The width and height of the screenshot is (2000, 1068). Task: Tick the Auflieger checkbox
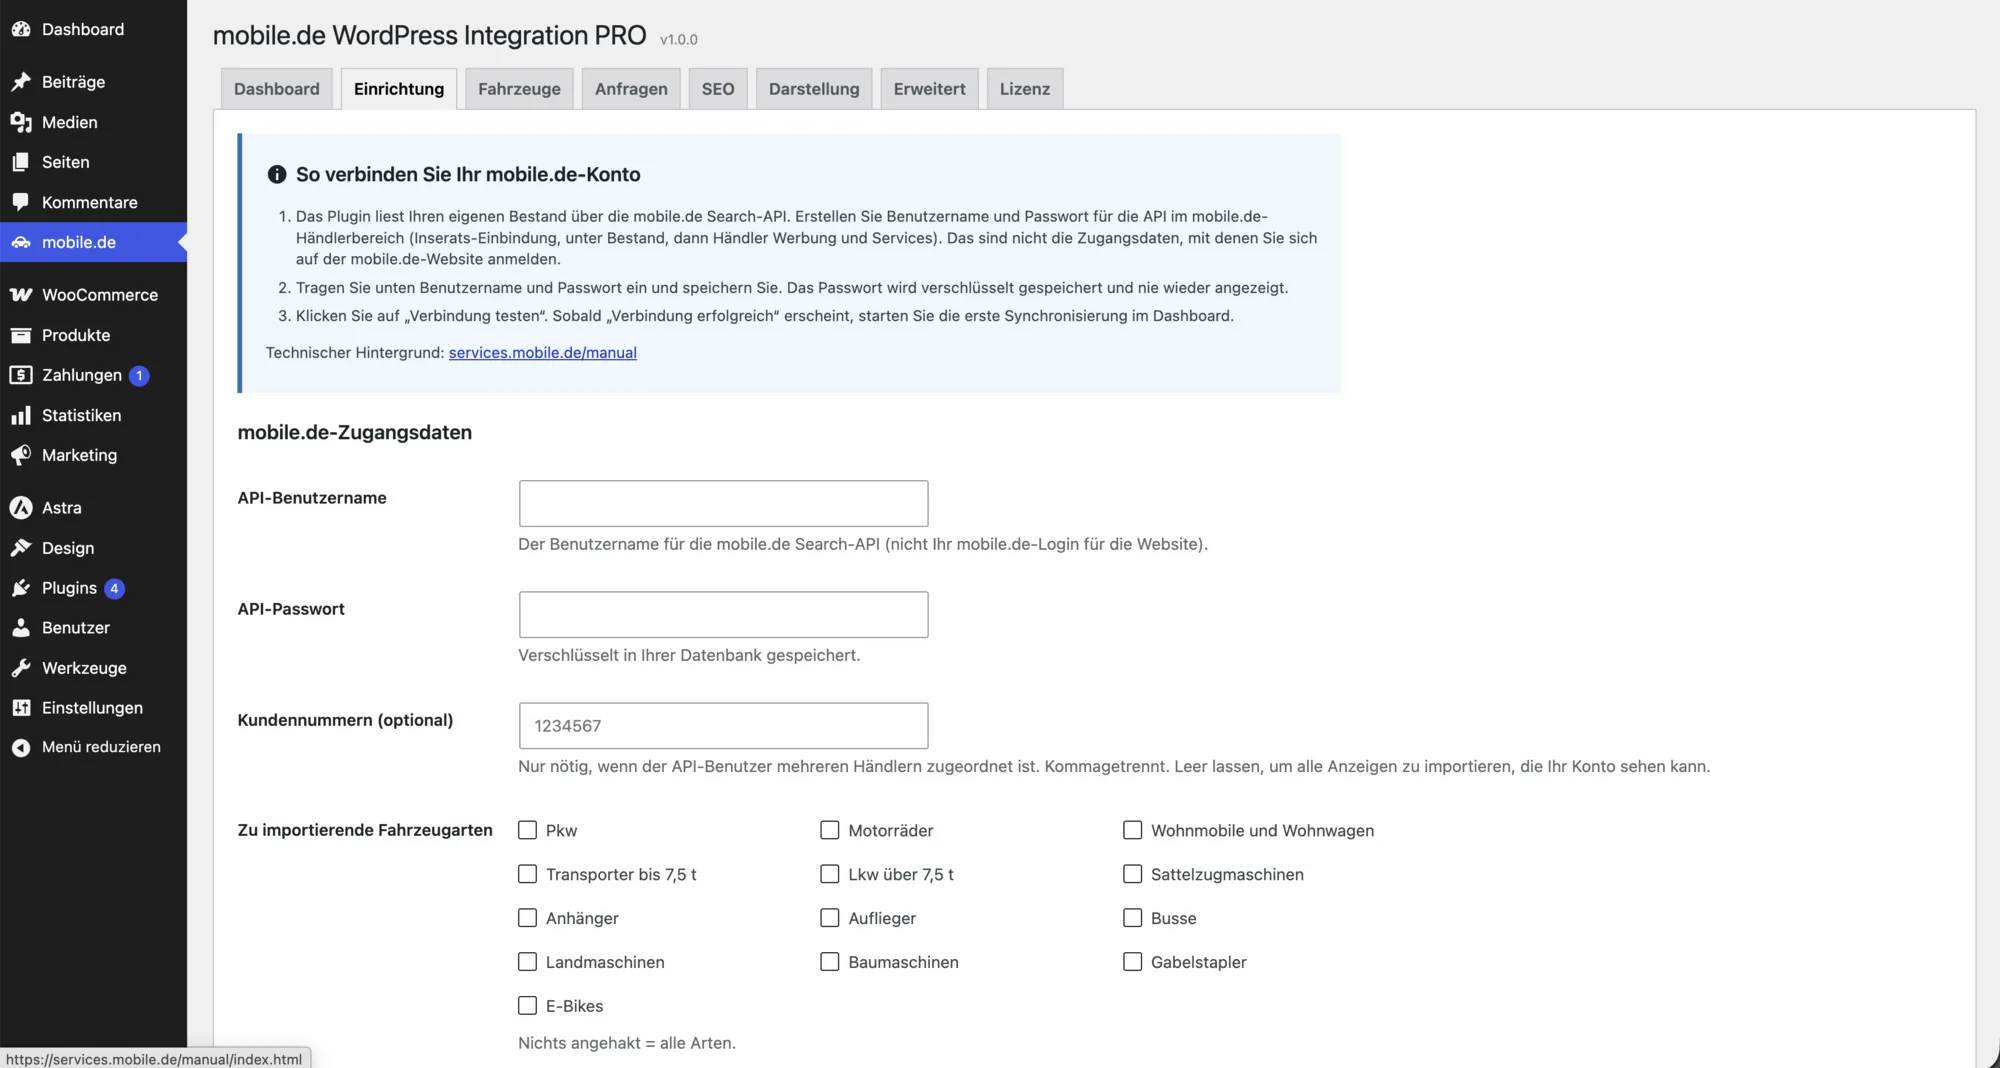pyautogui.click(x=830, y=918)
